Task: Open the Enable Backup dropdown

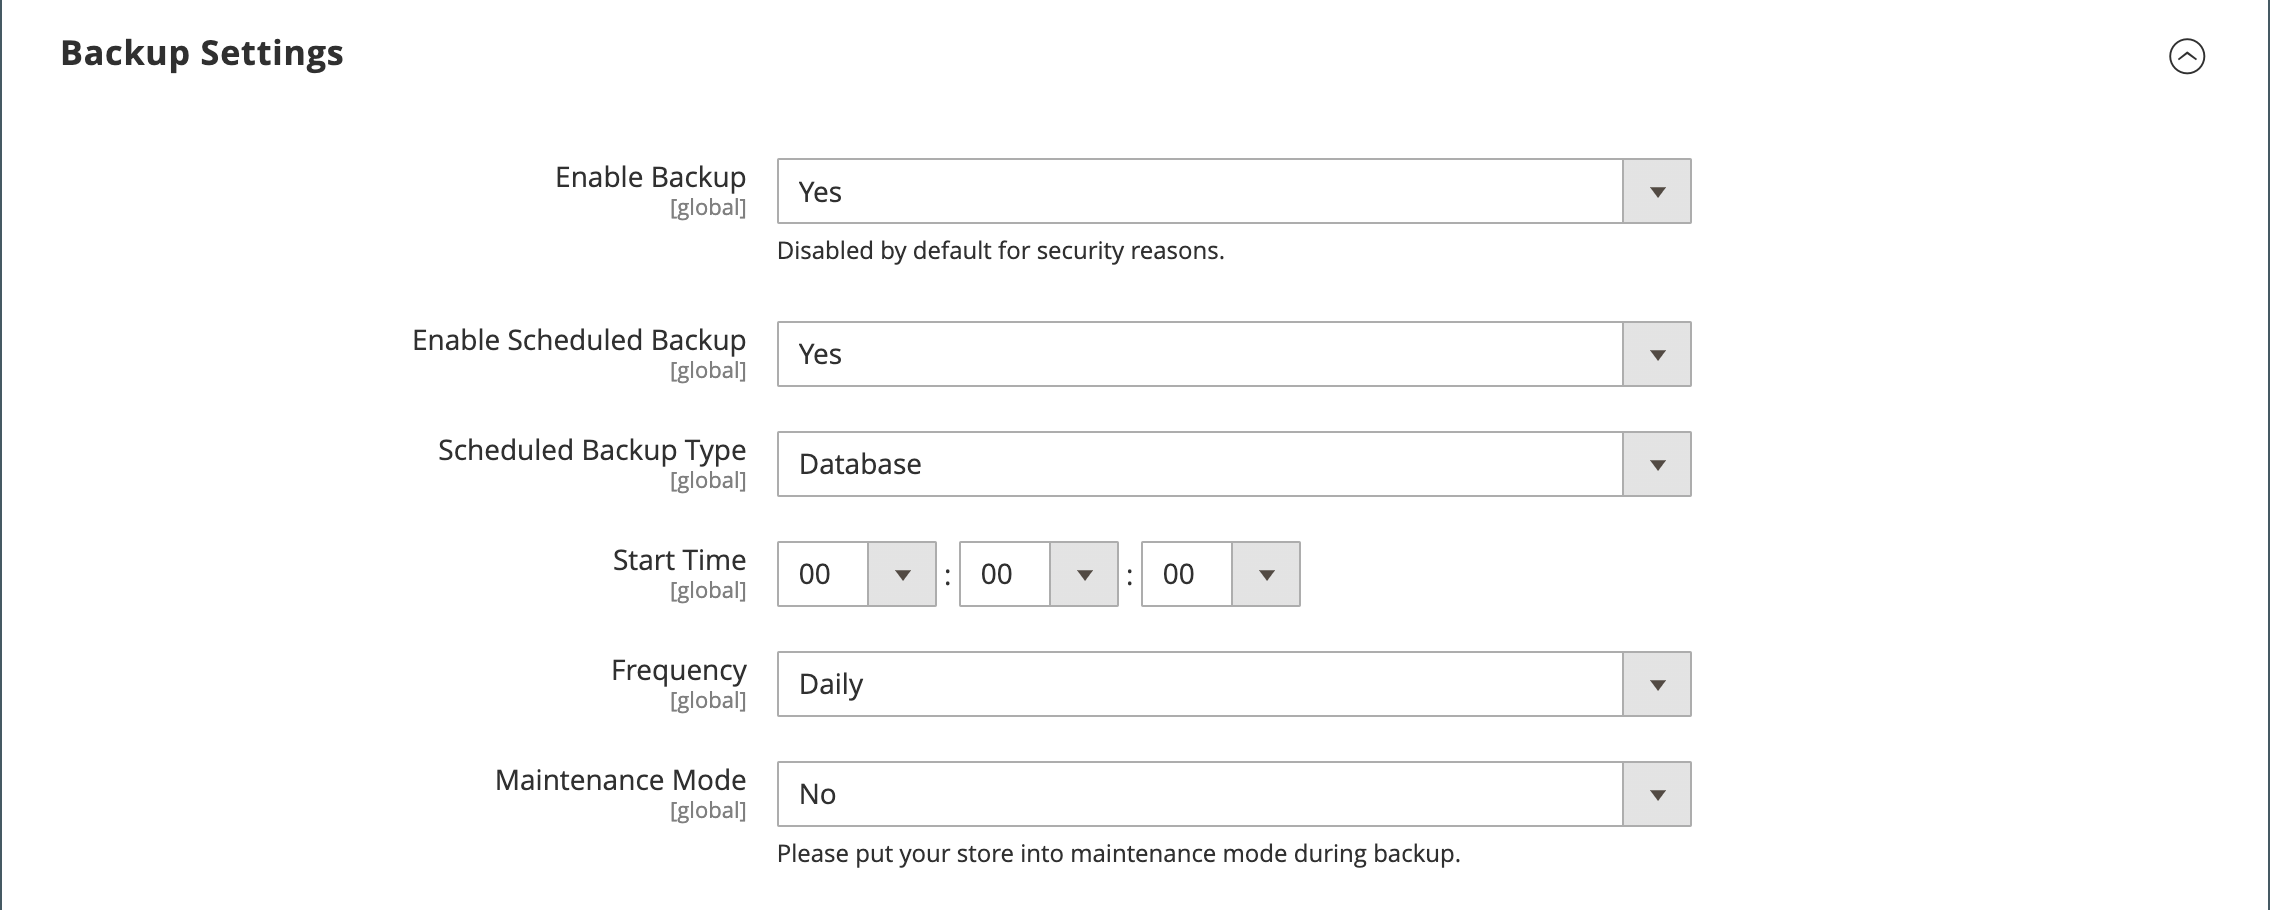Action: [x=1233, y=191]
